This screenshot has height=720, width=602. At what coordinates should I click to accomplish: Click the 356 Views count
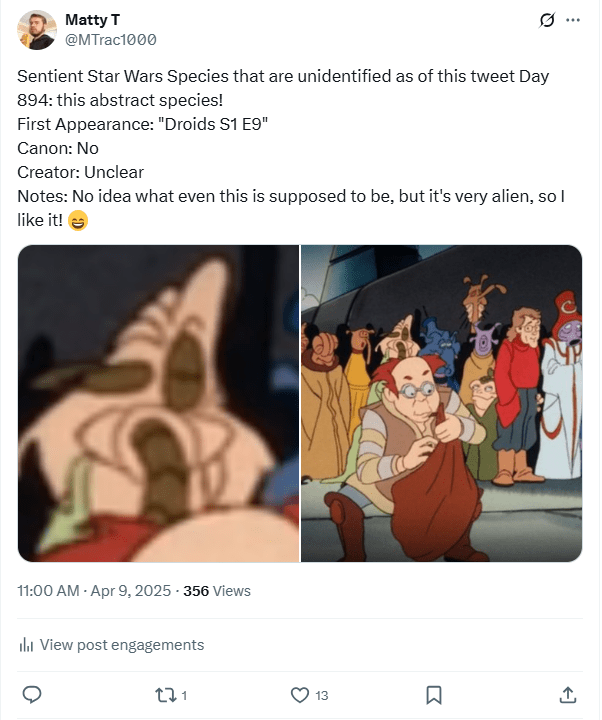click(x=217, y=591)
